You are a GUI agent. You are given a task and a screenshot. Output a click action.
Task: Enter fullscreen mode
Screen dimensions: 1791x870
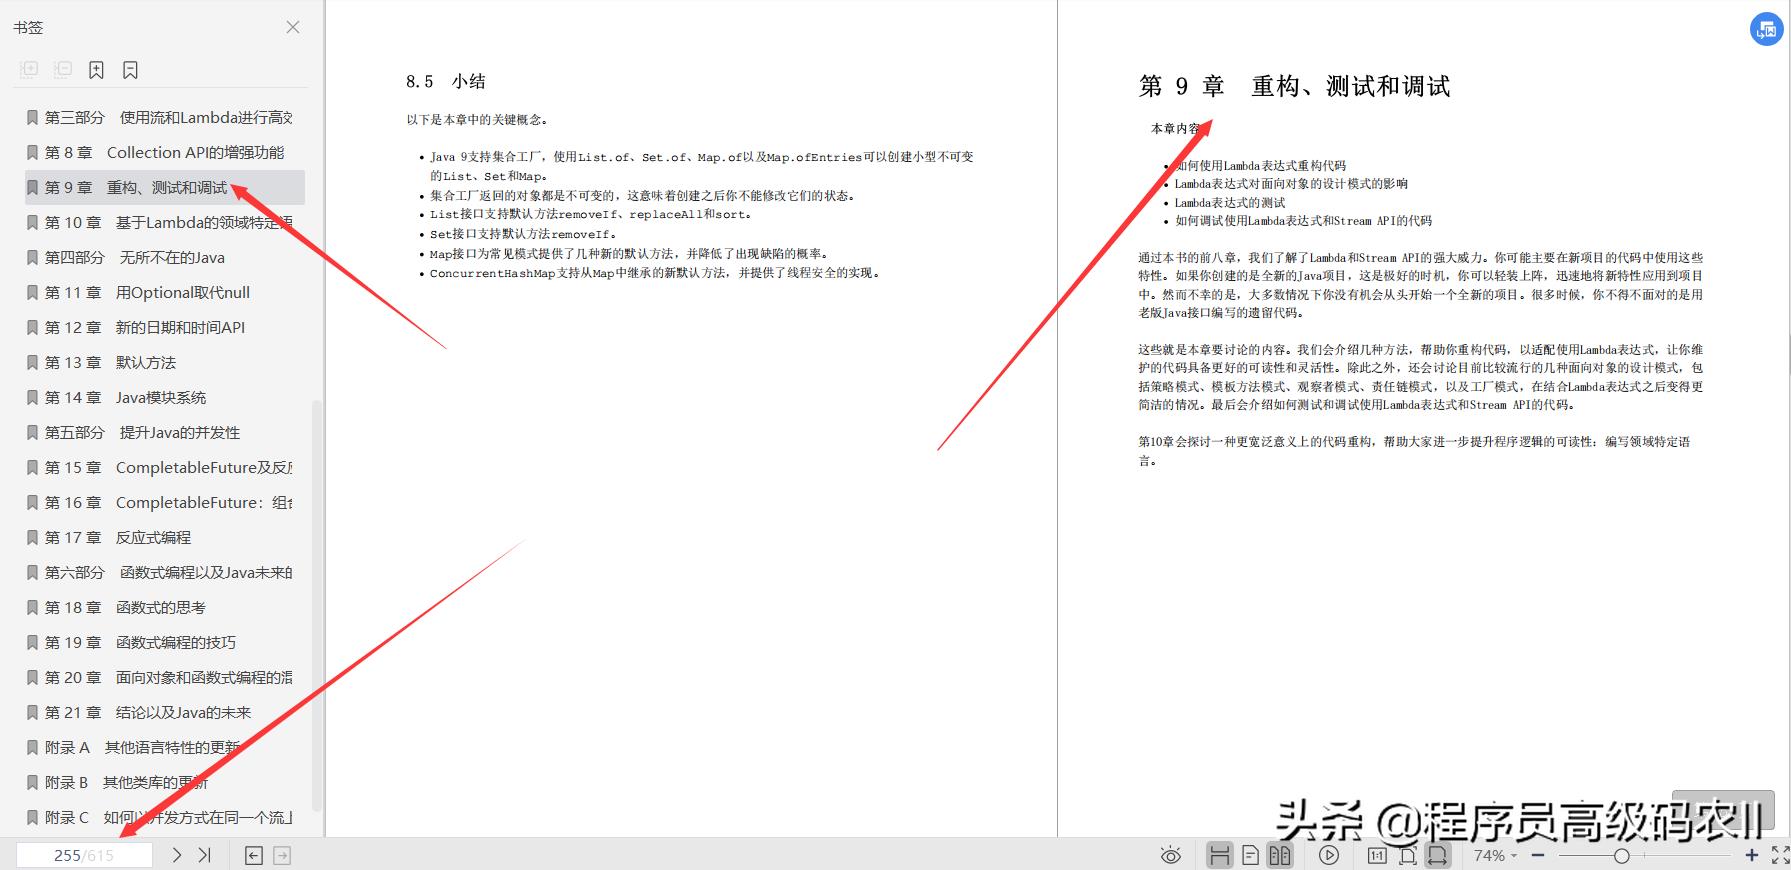[1780, 855]
